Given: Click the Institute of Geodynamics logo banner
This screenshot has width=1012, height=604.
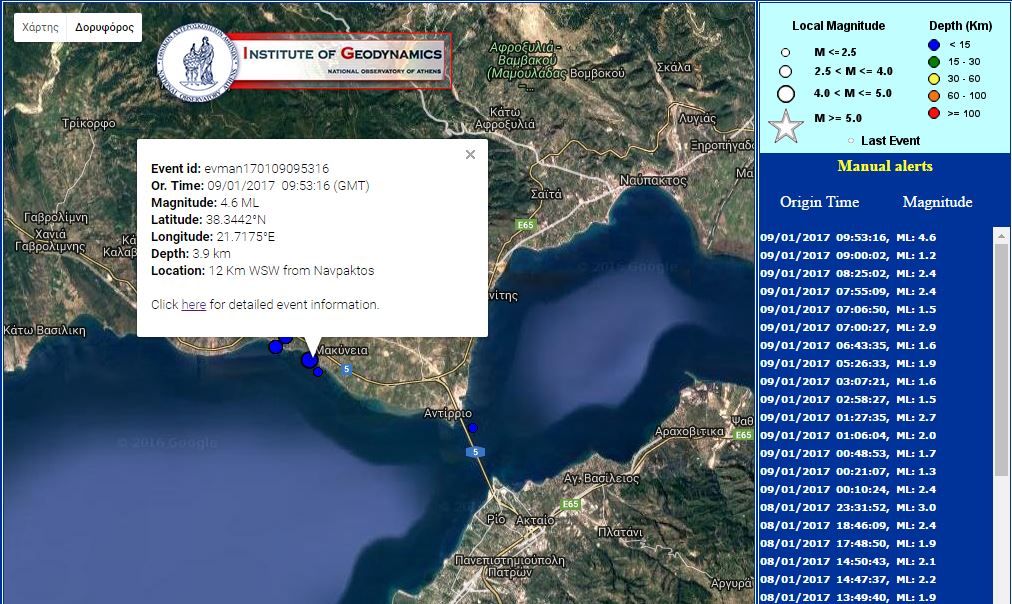Looking at the screenshot, I should pyautogui.click(x=304, y=62).
